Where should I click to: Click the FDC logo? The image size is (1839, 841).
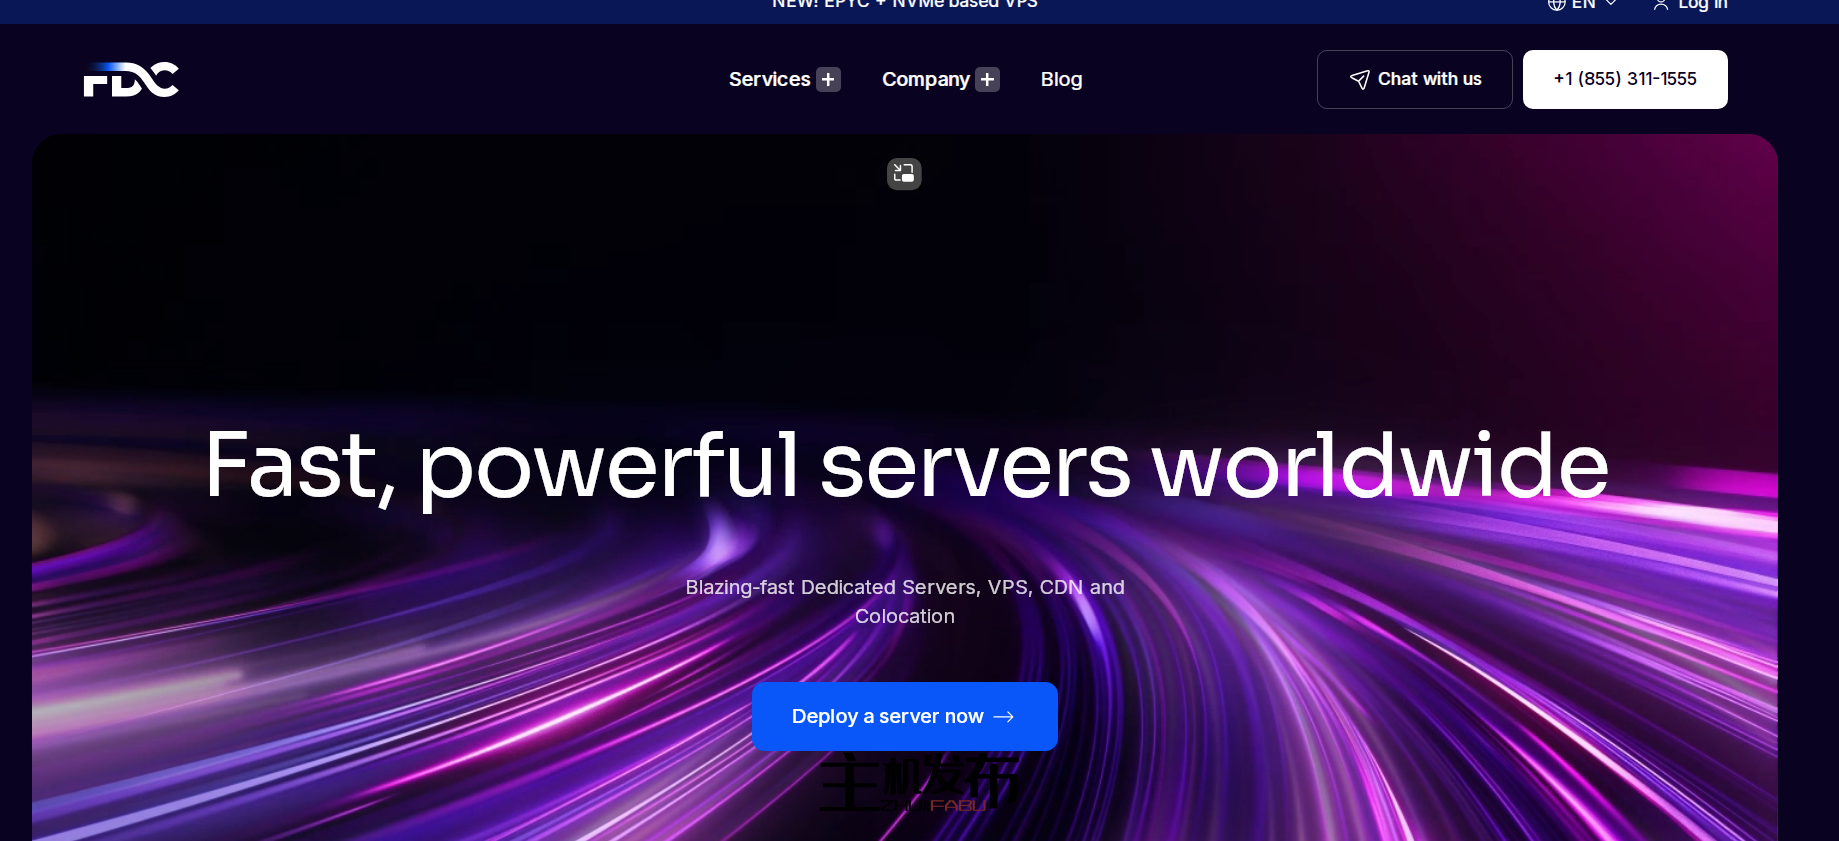(131, 80)
